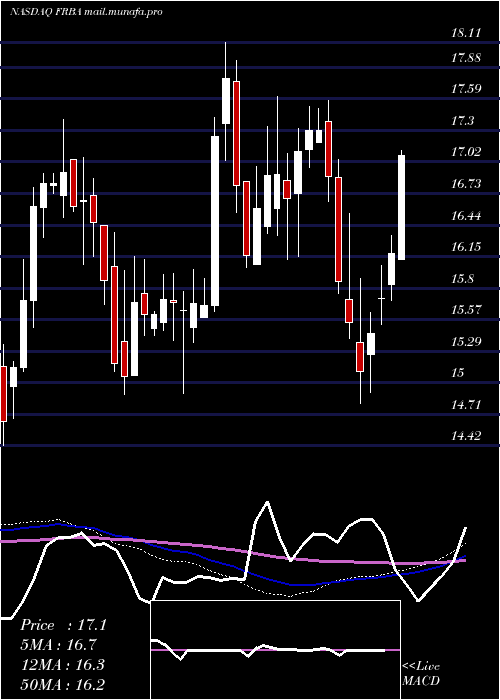Click the last tall white candlestick
Viewport: 500px width, 700px height.
point(402,208)
